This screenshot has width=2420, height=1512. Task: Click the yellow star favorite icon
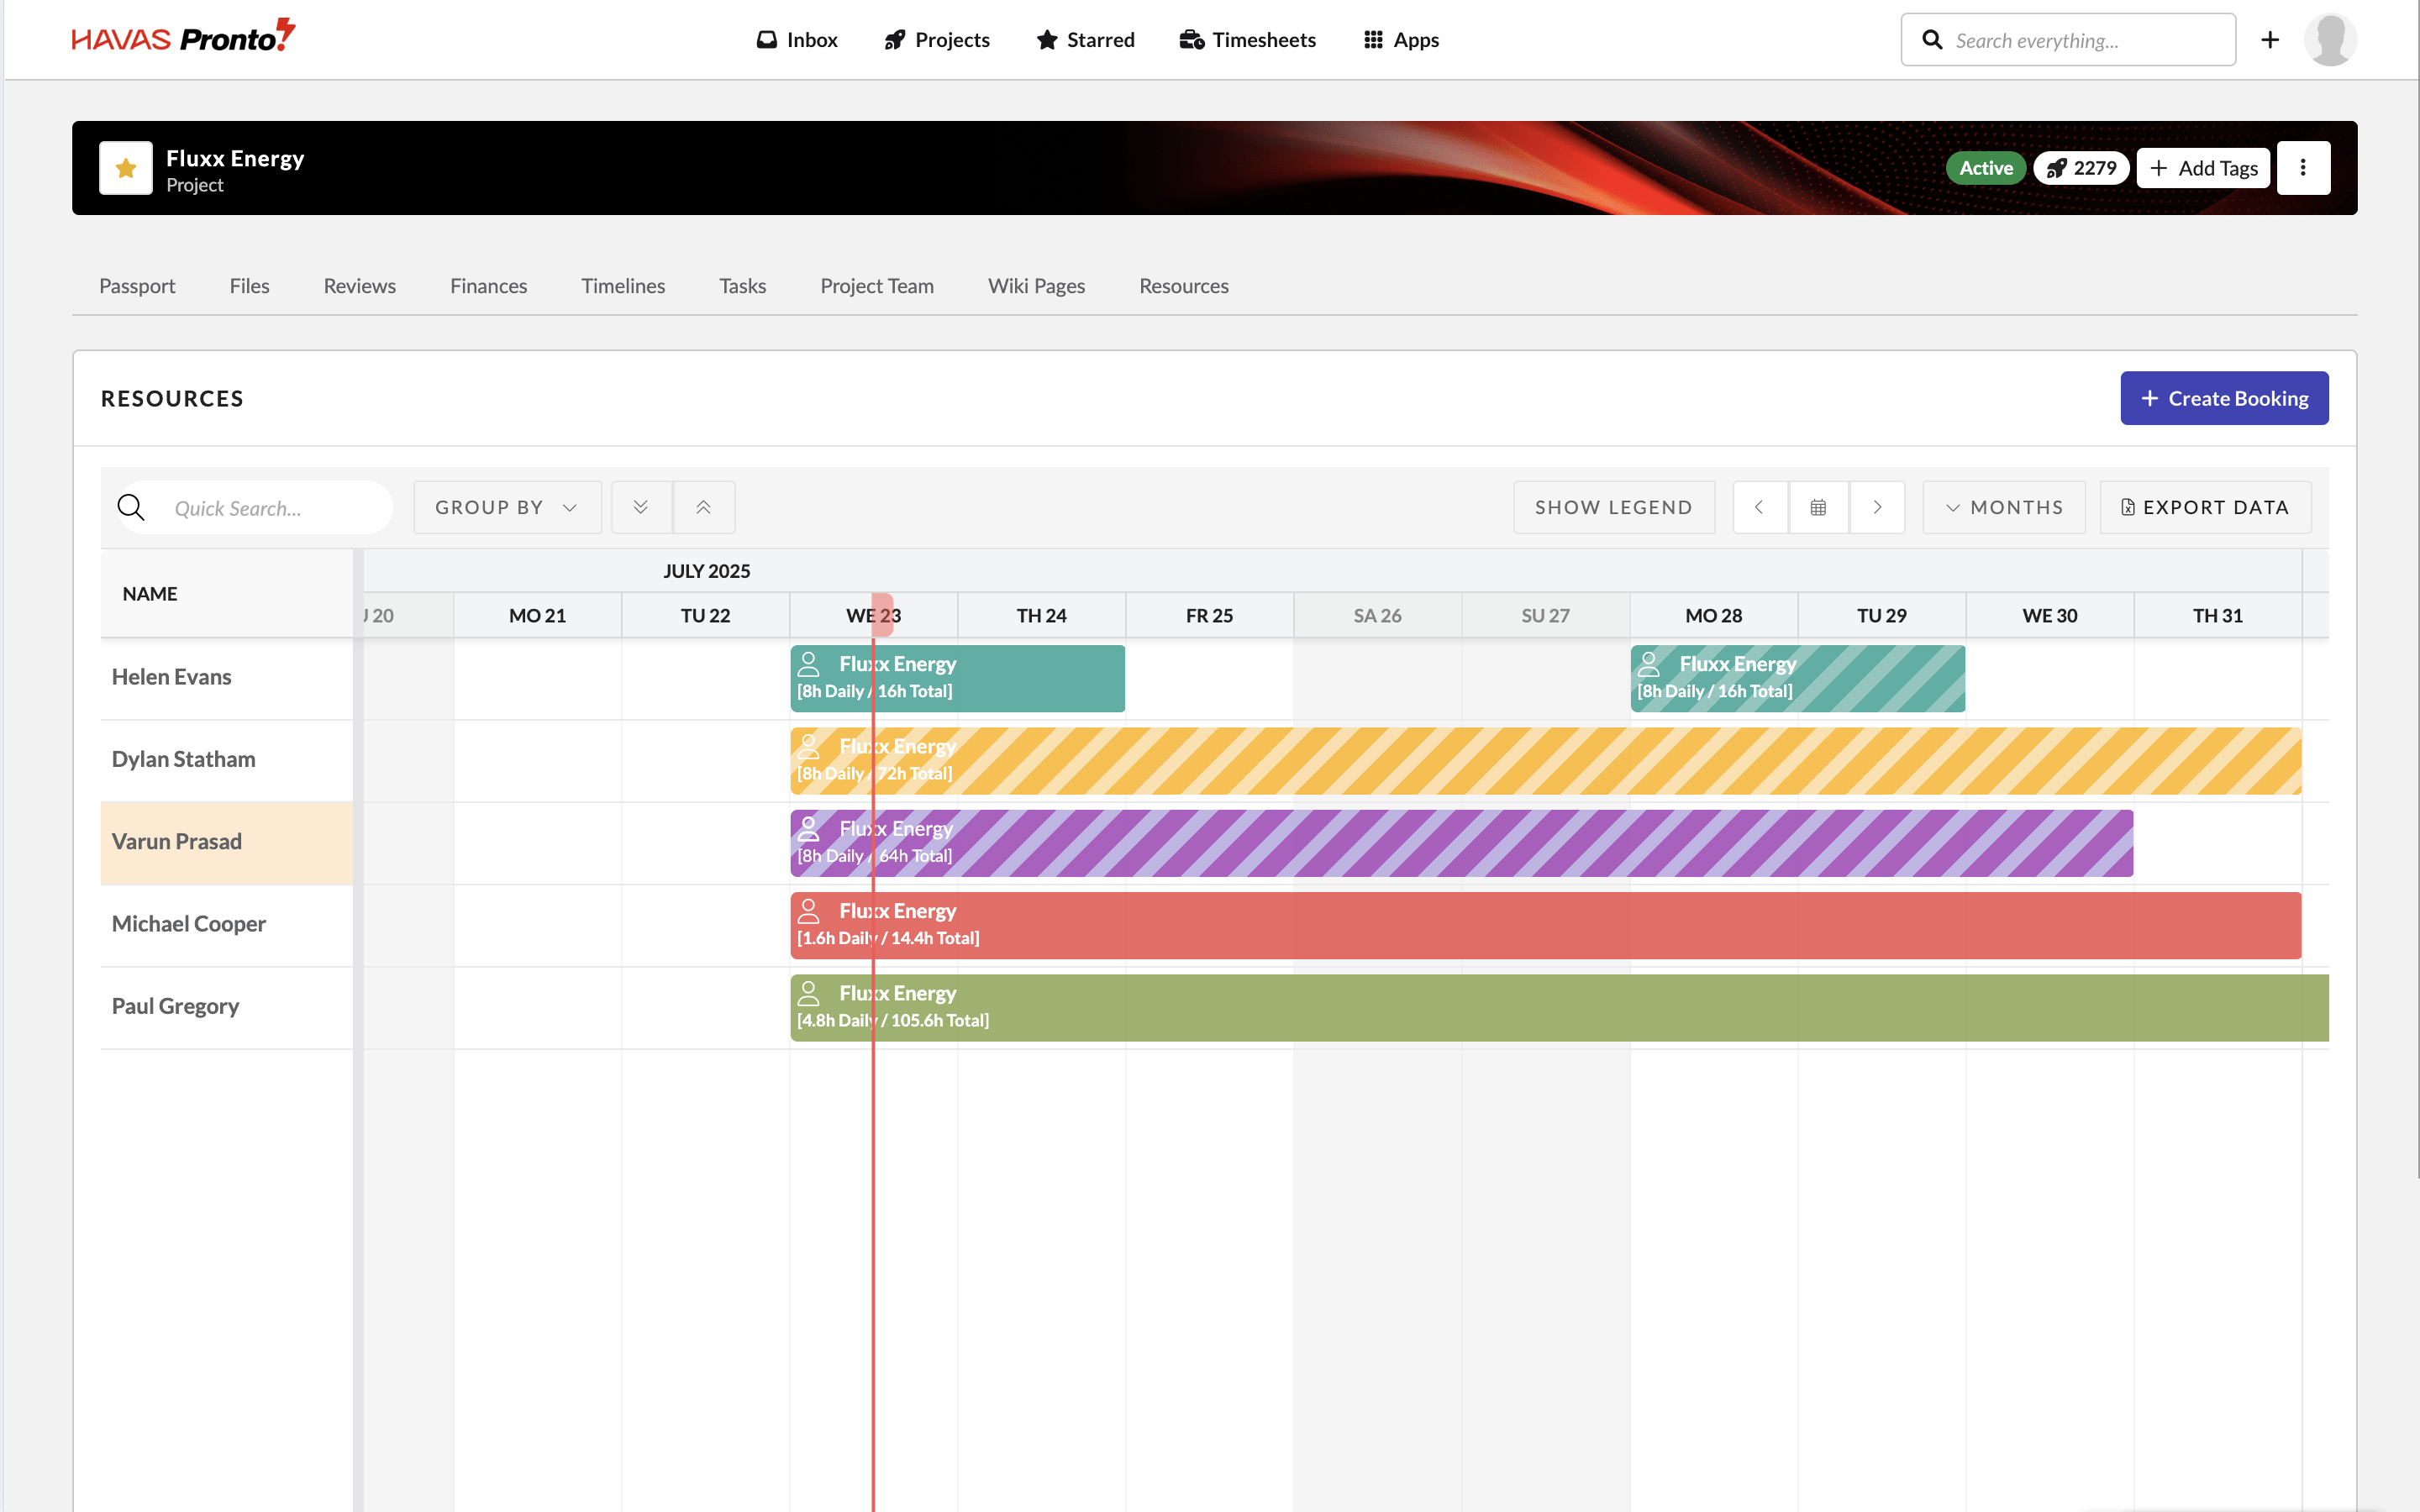126,168
